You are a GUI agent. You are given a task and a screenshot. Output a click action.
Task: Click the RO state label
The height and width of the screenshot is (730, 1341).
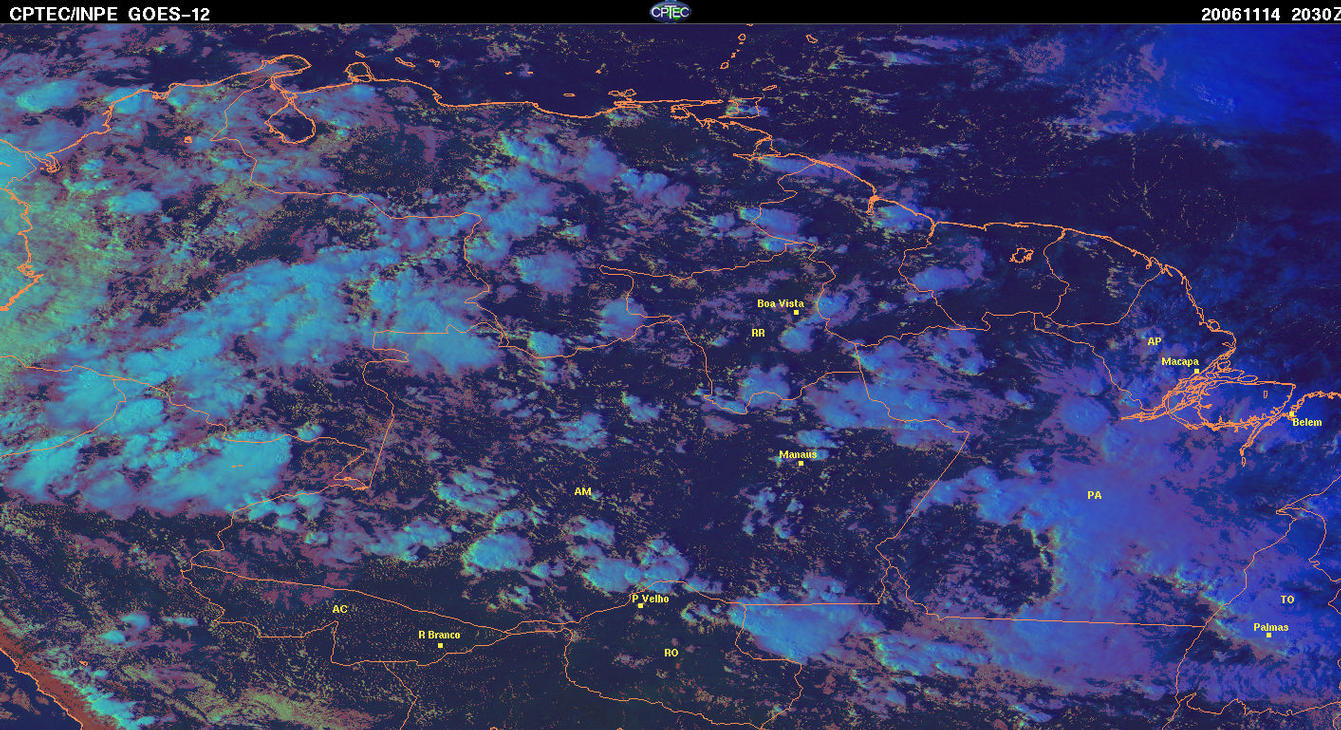tap(671, 652)
